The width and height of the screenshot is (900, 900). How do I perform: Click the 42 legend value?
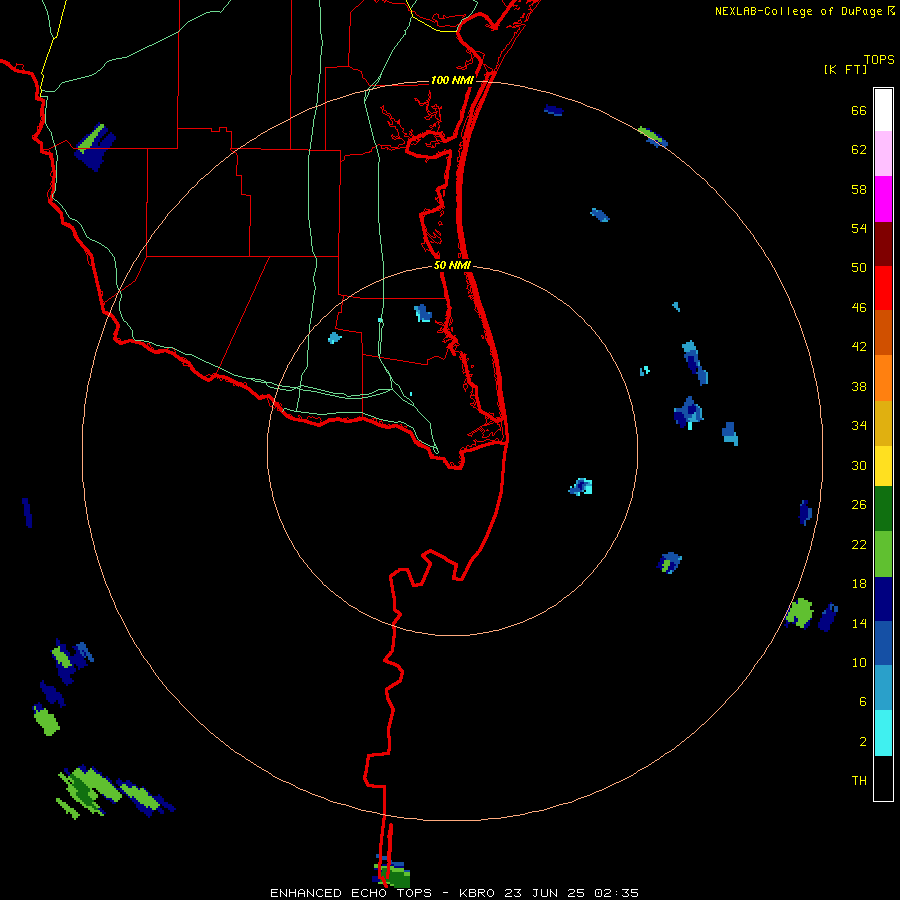[859, 347]
